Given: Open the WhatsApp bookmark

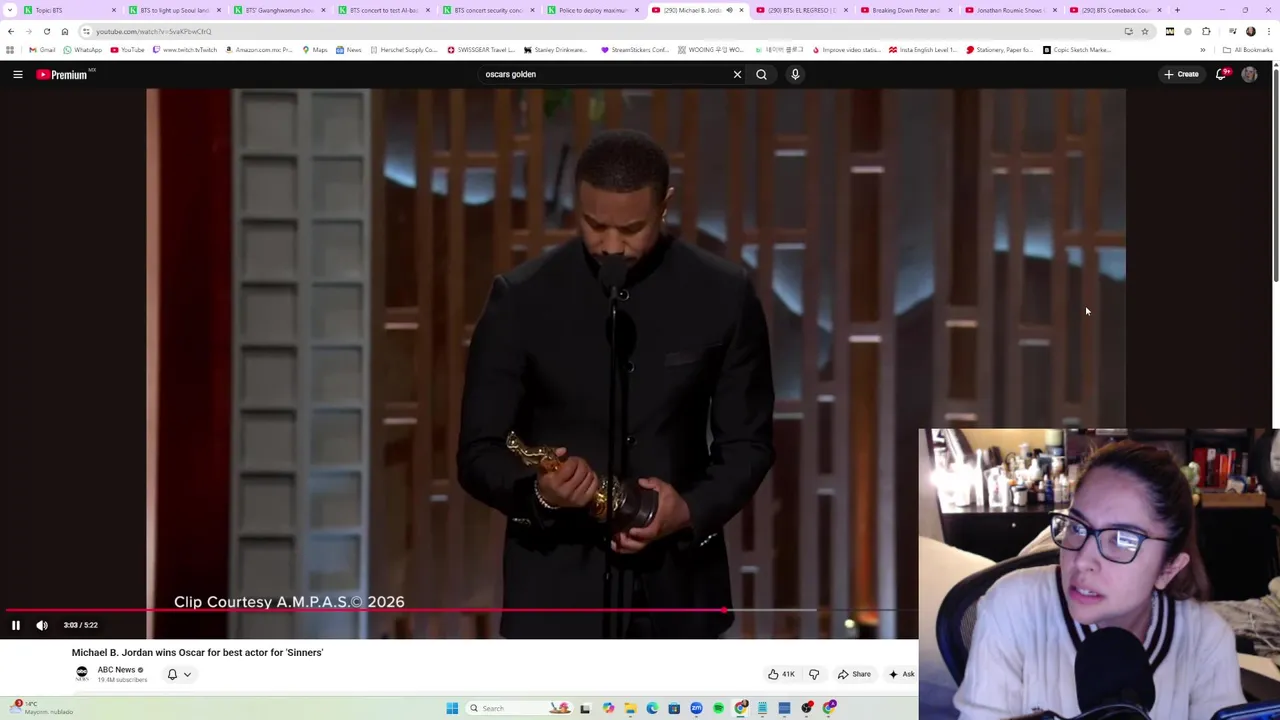Looking at the screenshot, I should click(82, 50).
